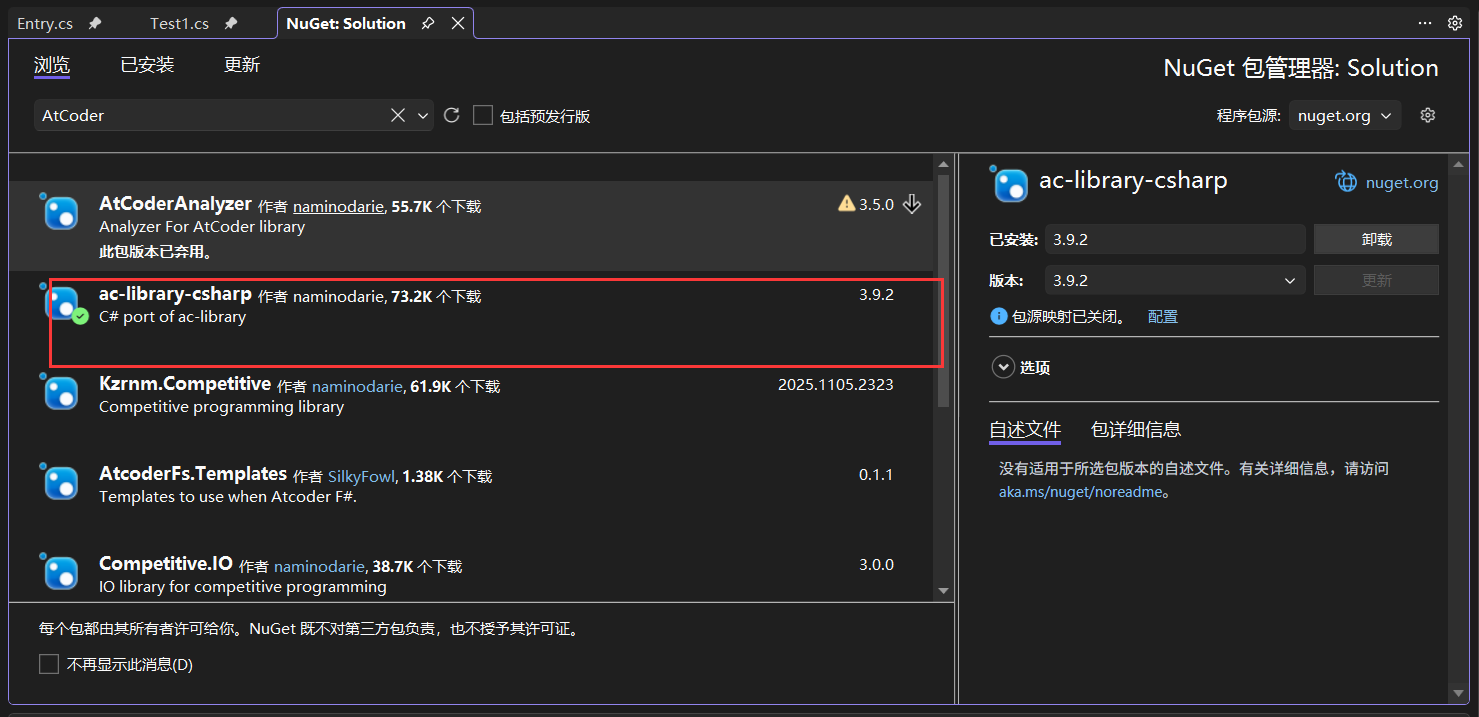Open the Entry.cs tab
This screenshot has width=1479, height=717.
pyautogui.click(x=45, y=23)
